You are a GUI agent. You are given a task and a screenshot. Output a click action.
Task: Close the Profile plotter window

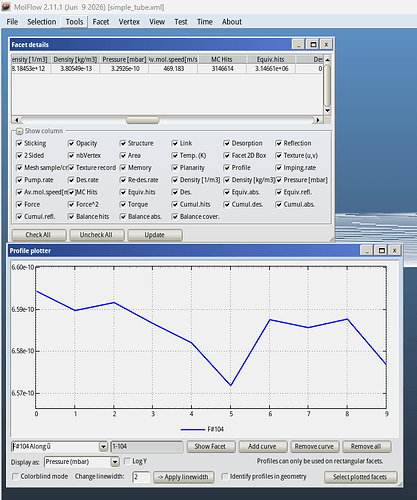pos(395,250)
